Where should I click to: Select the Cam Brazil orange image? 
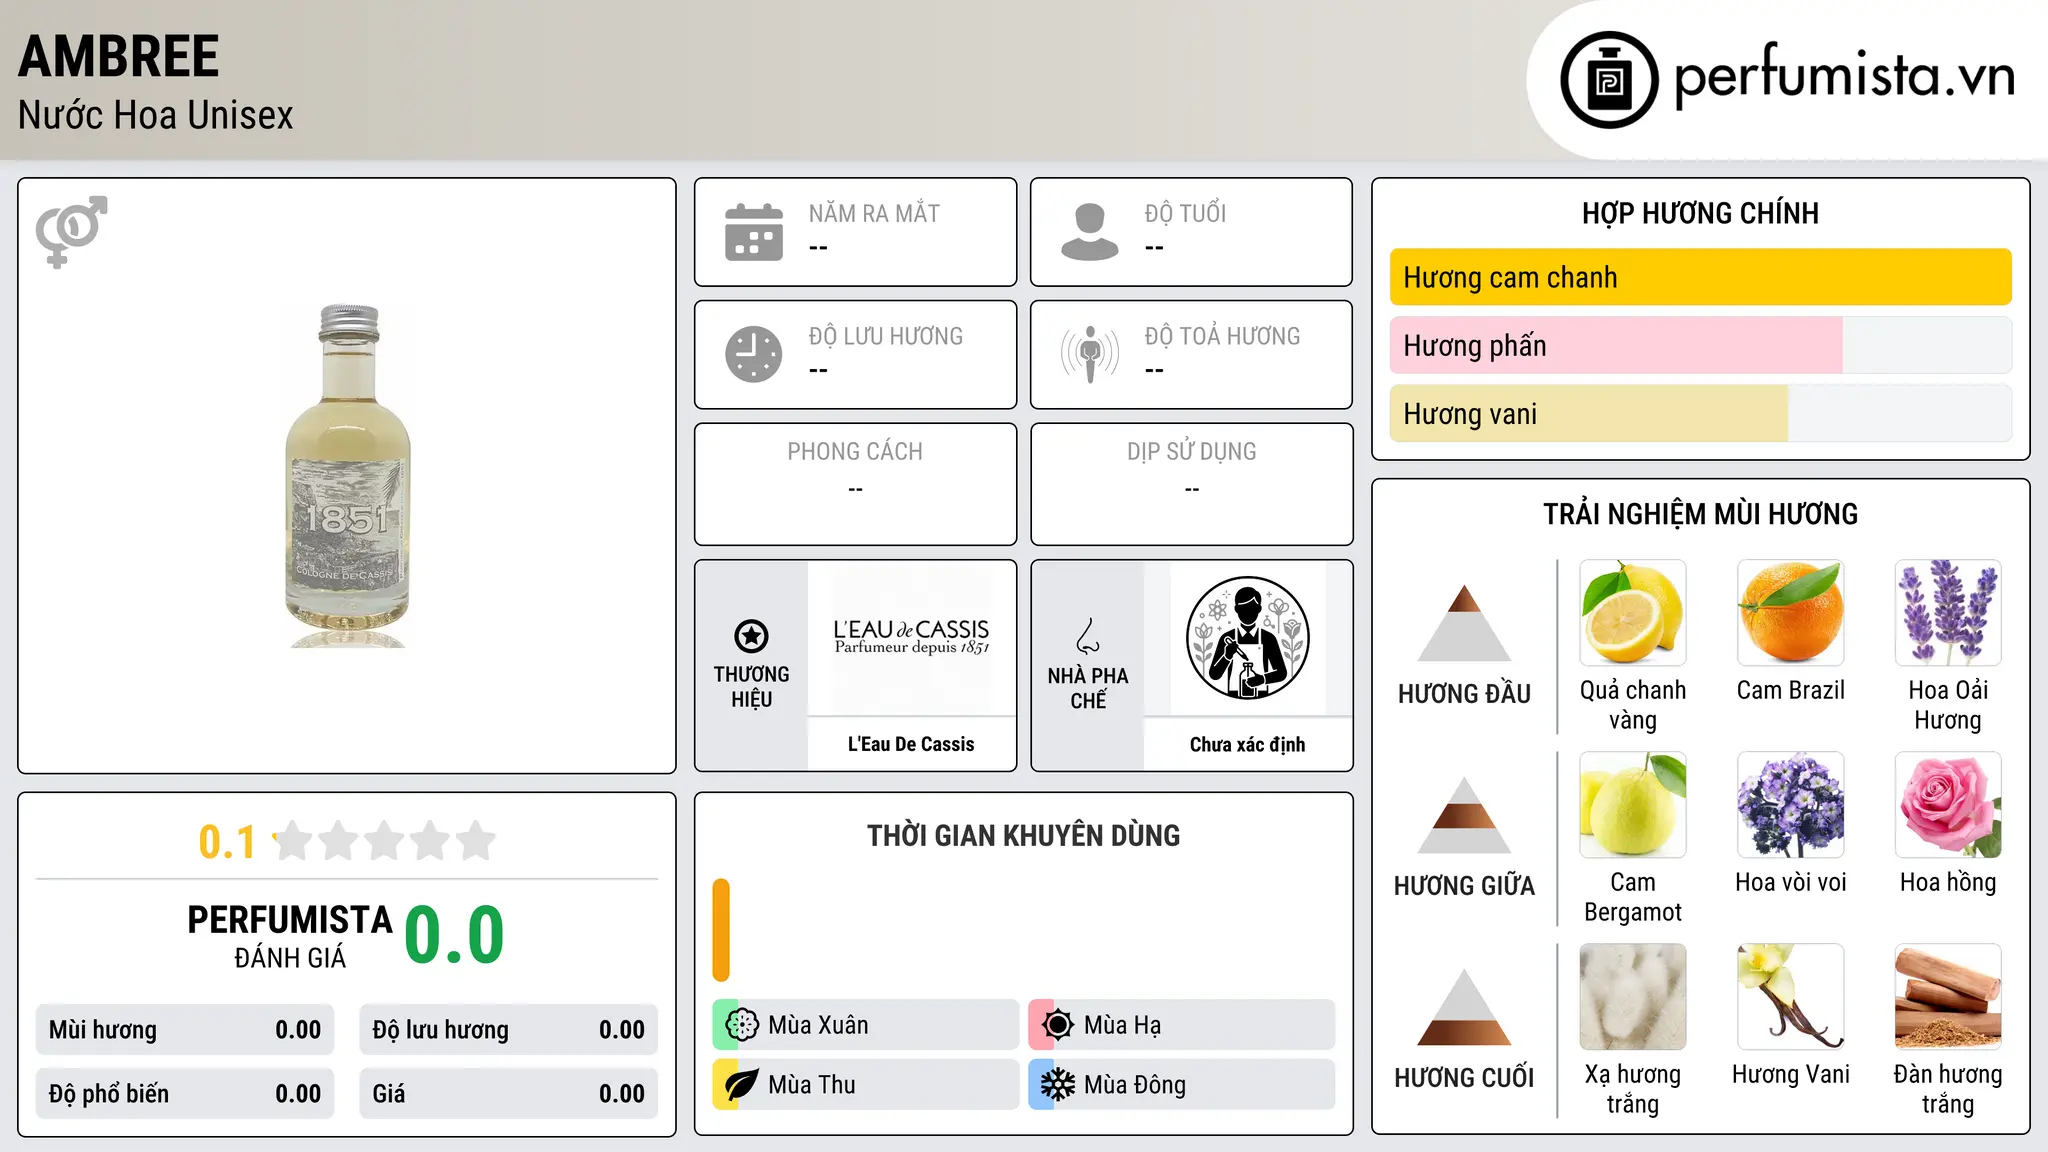pos(1791,613)
